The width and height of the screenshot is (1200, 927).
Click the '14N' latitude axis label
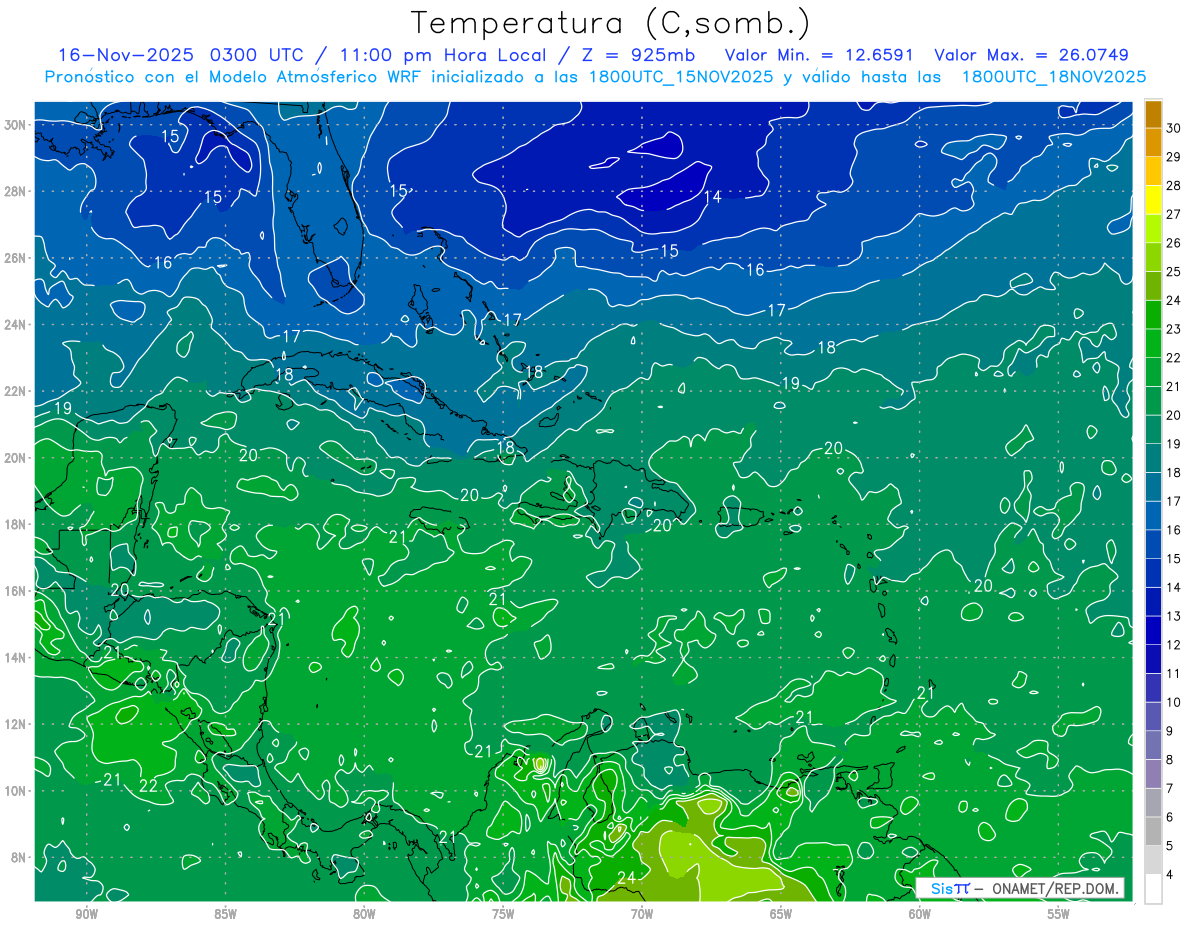click(17, 658)
